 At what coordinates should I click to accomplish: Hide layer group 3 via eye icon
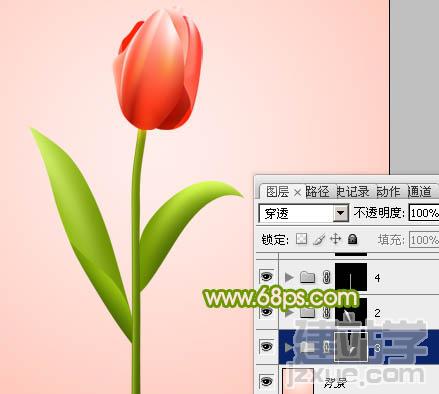coord(267,346)
